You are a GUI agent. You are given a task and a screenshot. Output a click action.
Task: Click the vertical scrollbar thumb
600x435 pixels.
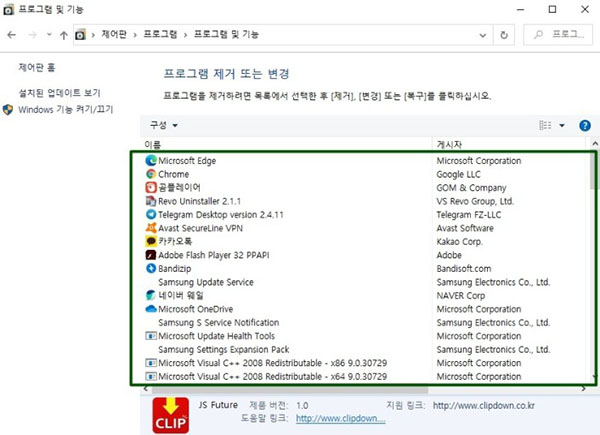(594, 171)
